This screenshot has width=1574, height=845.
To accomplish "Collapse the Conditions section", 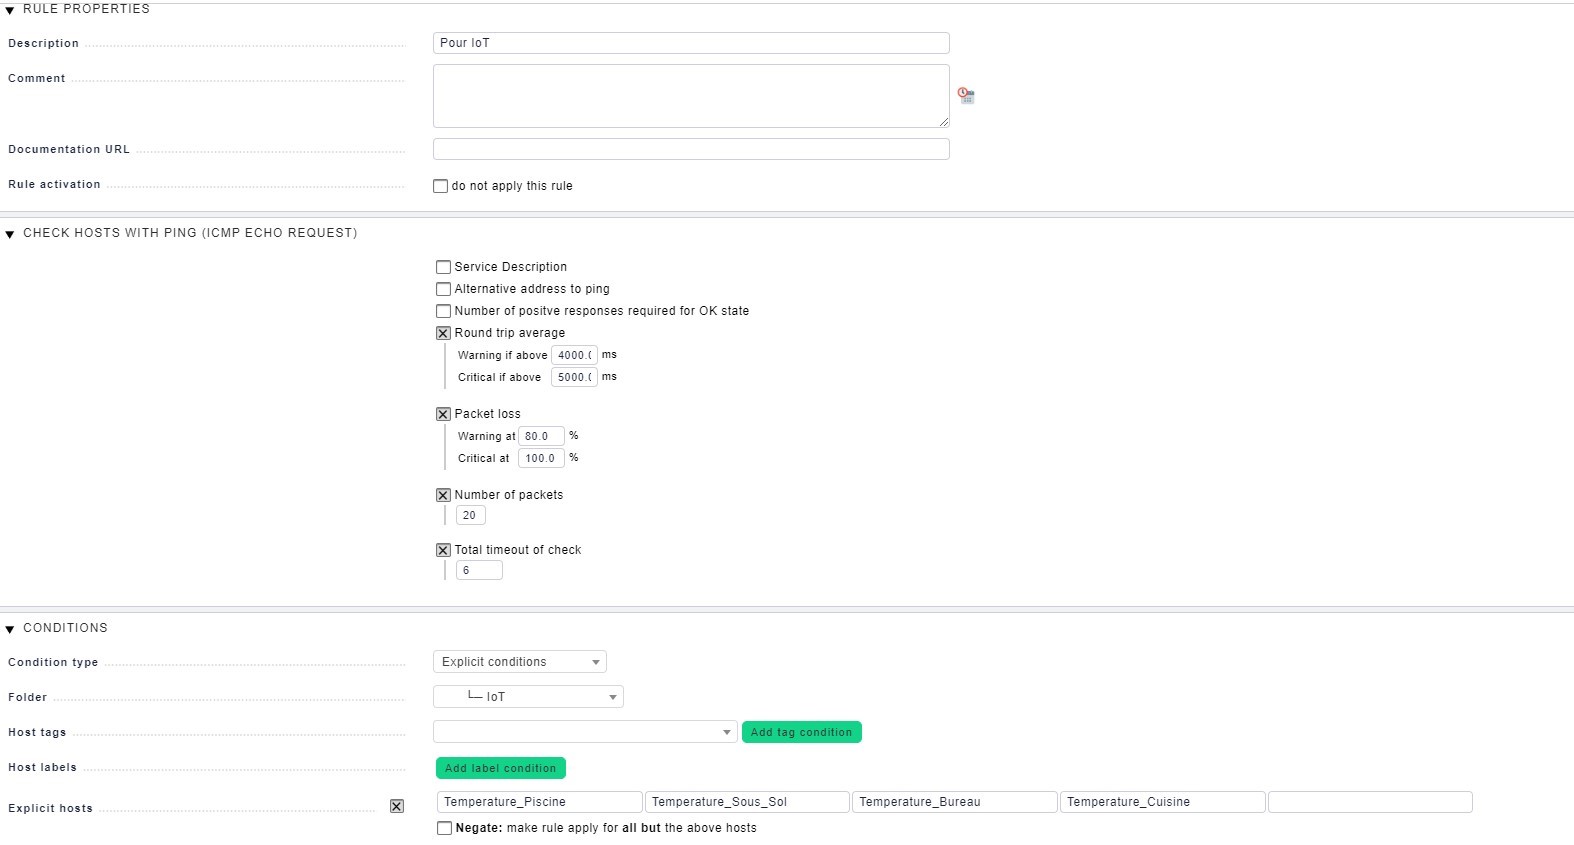I will click(x=10, y=629).
